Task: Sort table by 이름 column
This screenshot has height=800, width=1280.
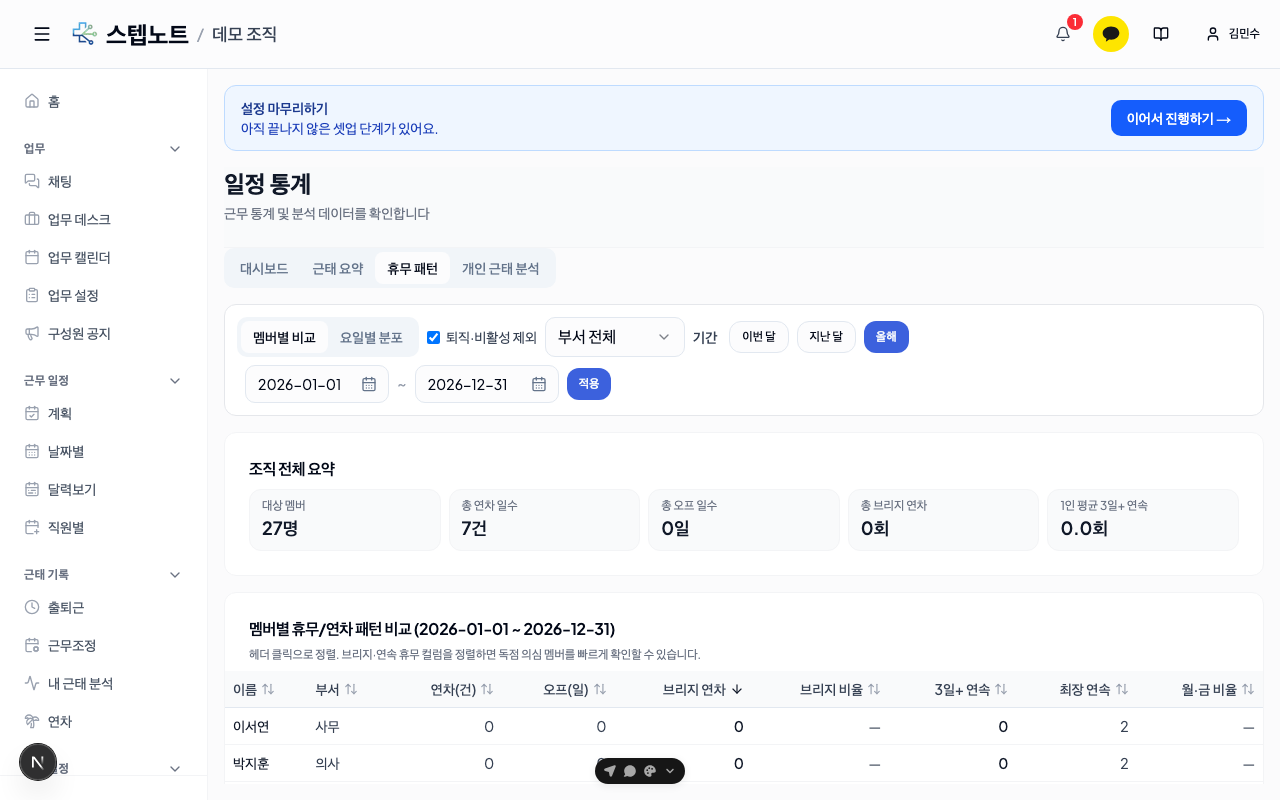Action: click(254, 689)
